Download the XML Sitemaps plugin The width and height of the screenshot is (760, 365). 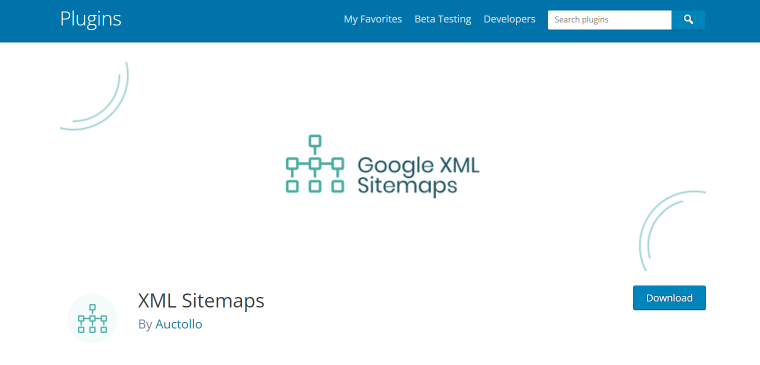669,298
